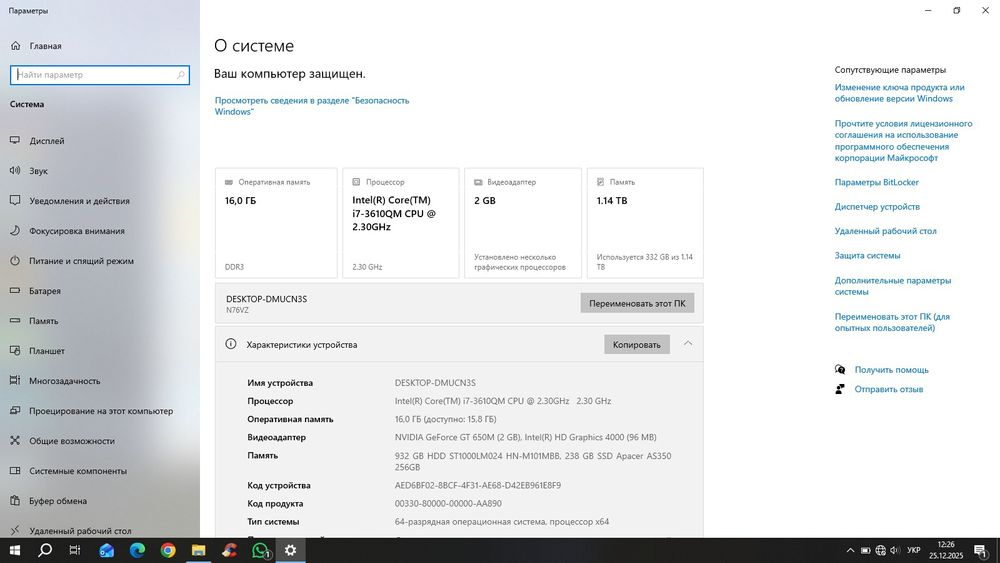Open CCleaner from taskbar
1000x563 pixels.
point(229,550)
